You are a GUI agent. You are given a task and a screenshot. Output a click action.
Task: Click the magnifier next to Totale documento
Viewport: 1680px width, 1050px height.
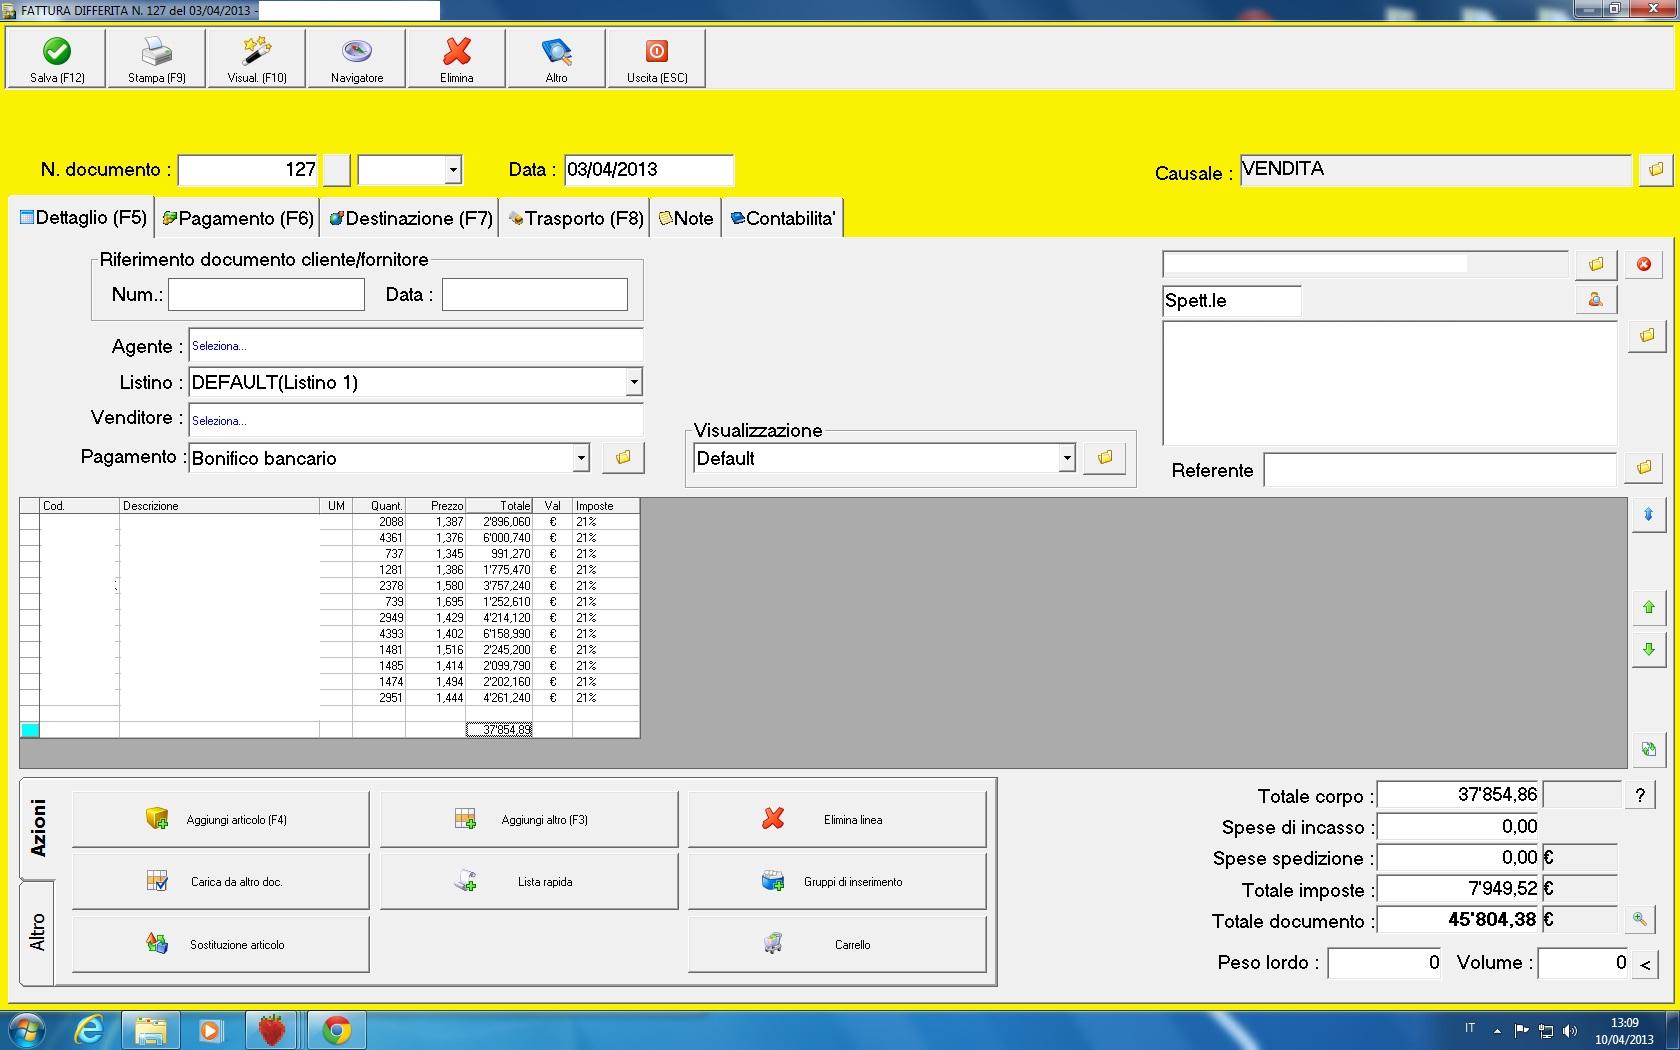(1639, 919)
